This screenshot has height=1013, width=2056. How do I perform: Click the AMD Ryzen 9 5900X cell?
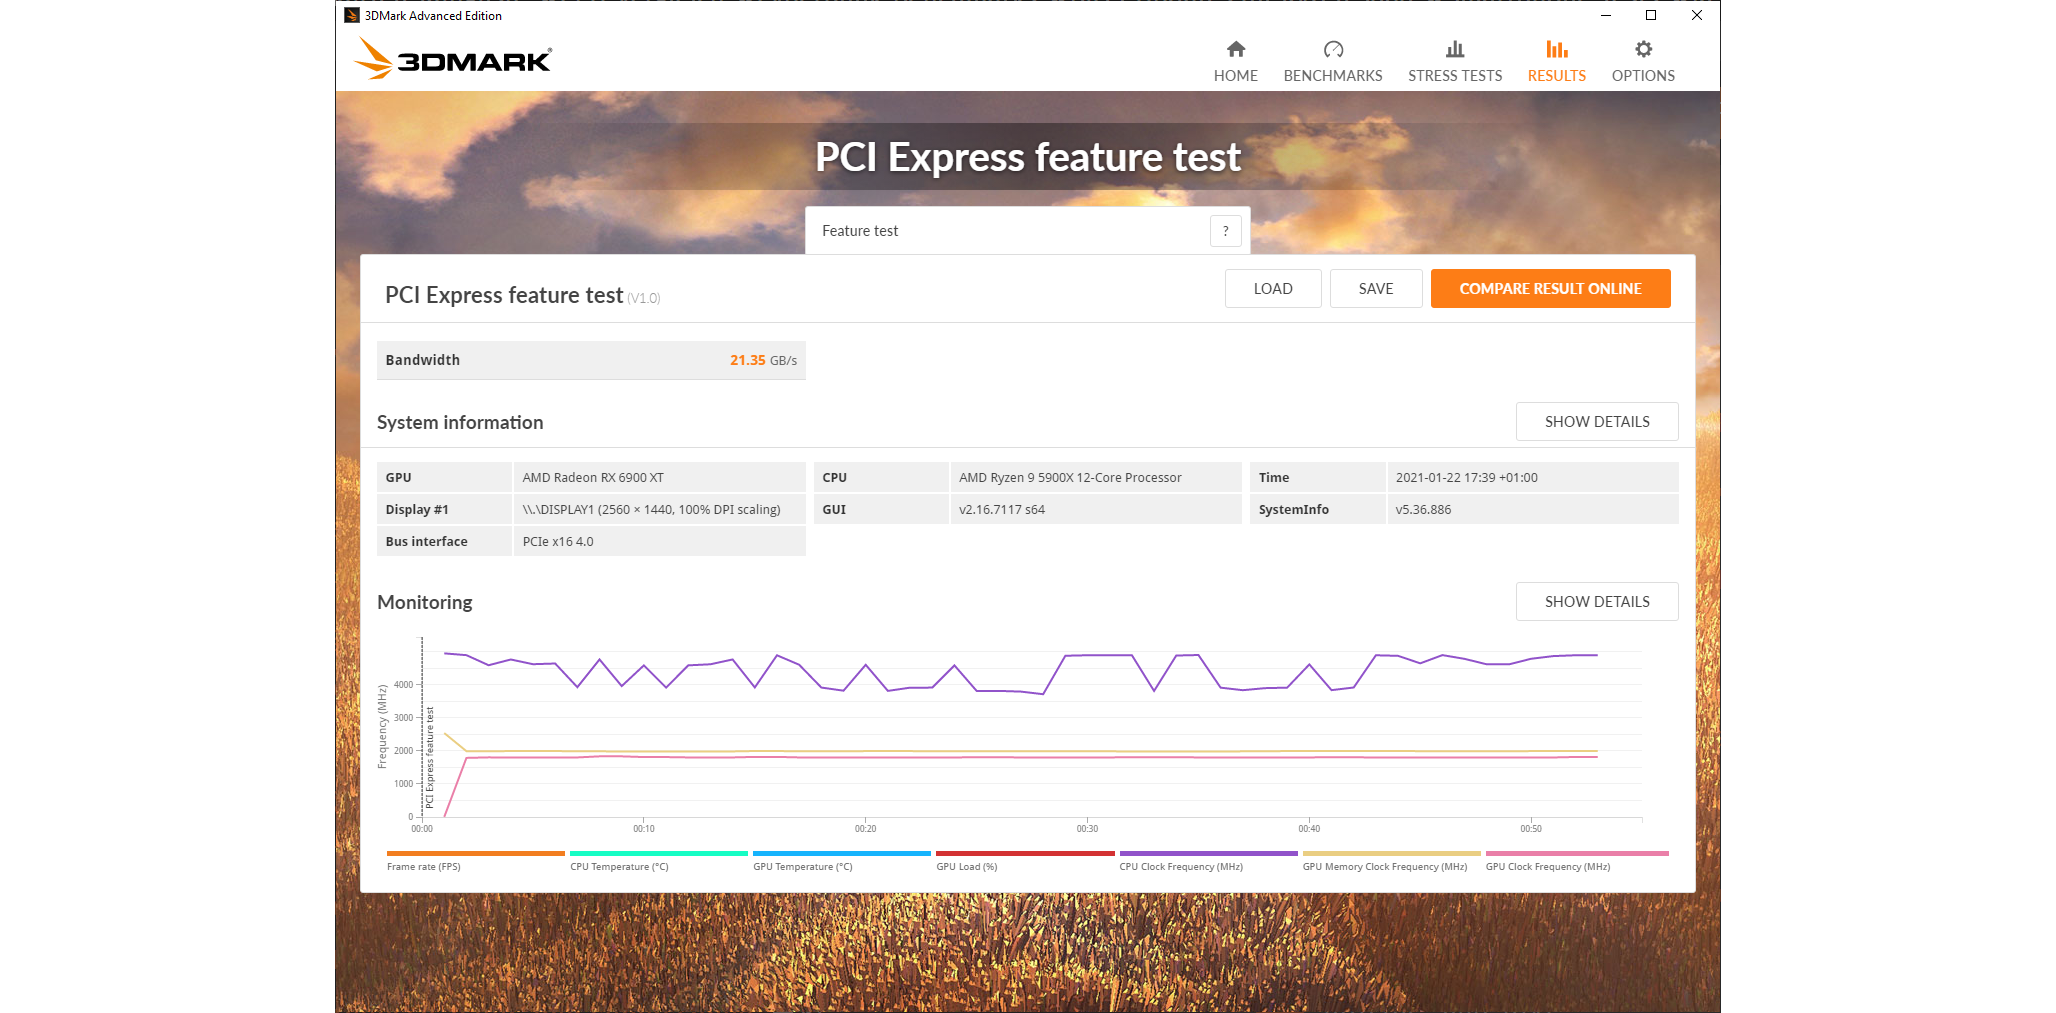1095,478
